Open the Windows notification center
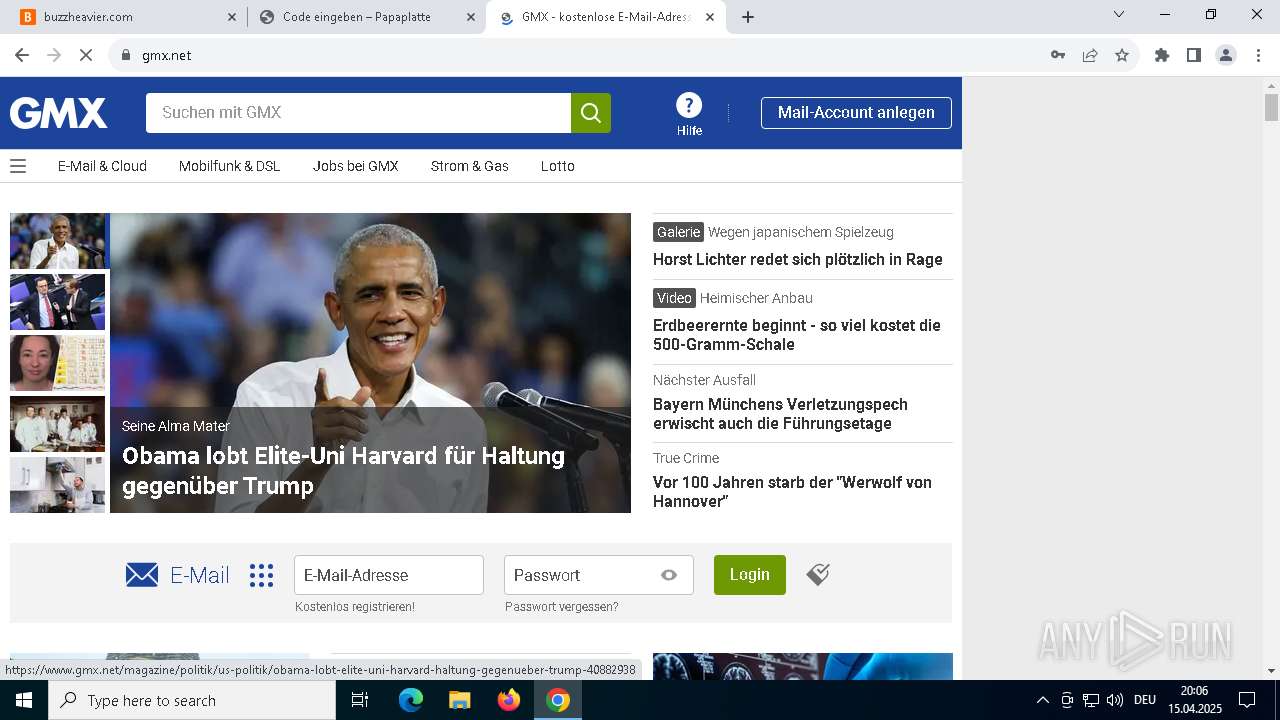Screen dimensions: 1280x720 pyautogui.click(x=1247, y=700)
